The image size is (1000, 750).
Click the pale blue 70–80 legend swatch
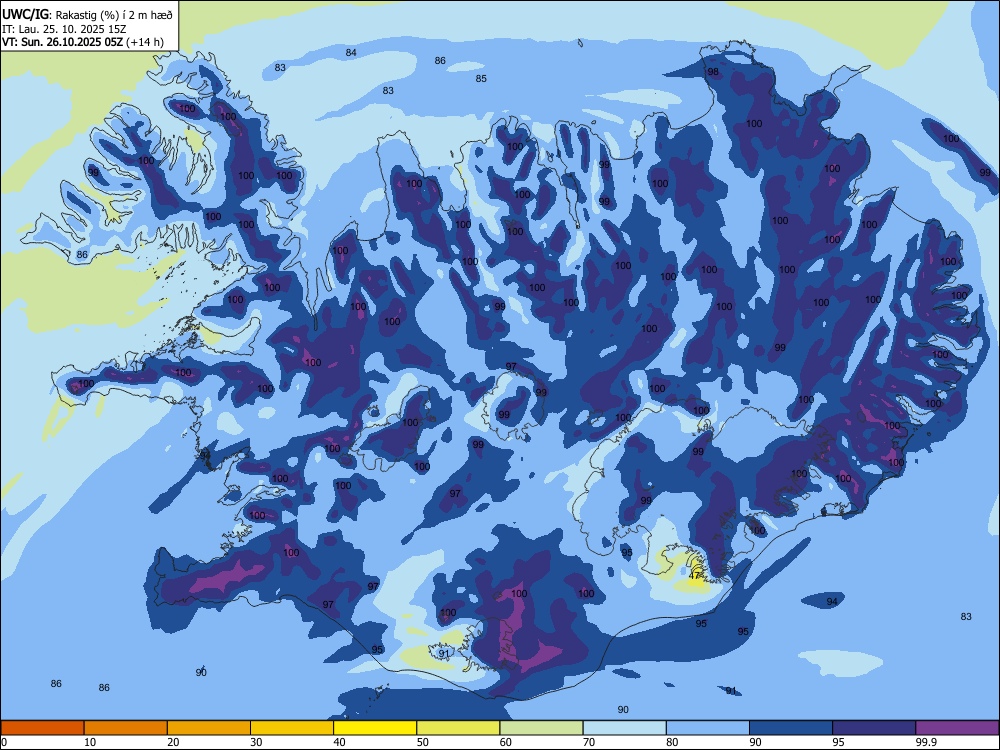(x=624, y=728)
